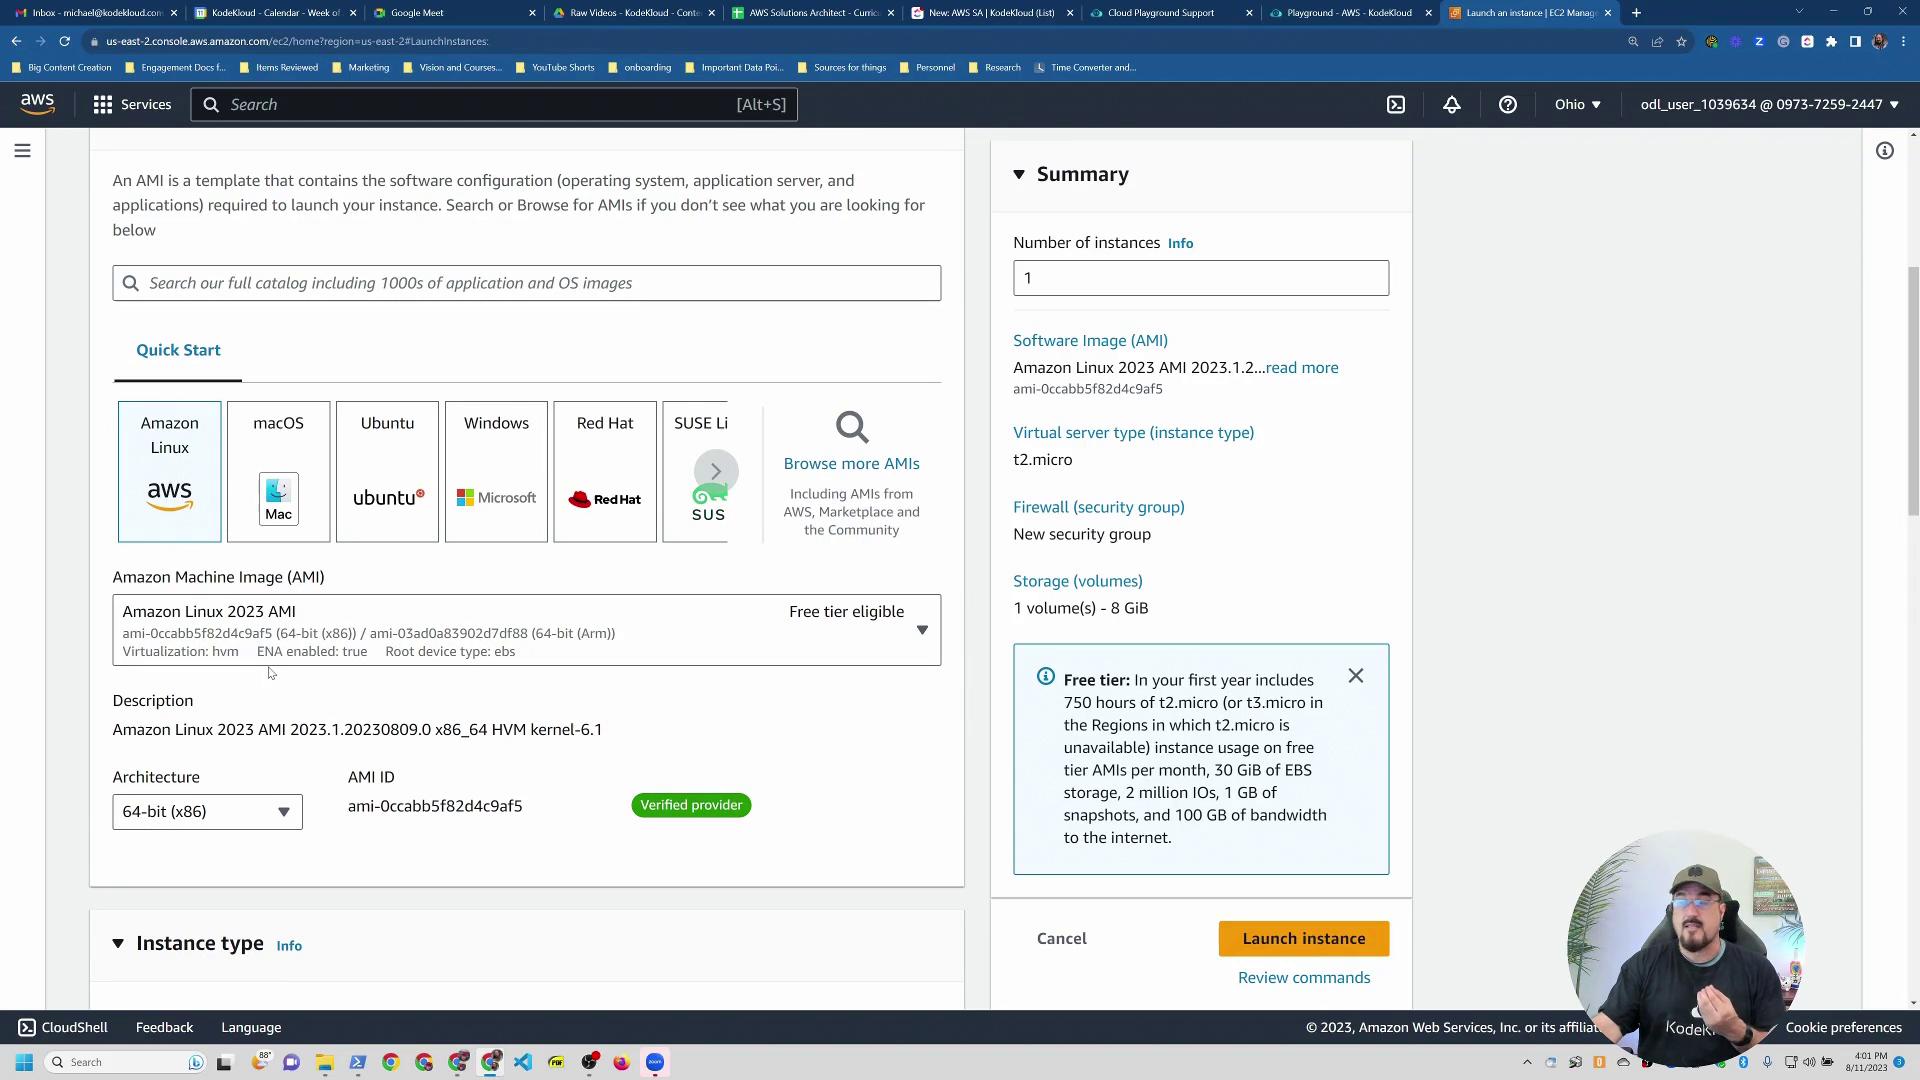This screenshot has height=1080, width=1920.
Task: Open the Review commands link
Action: pyautogui.click(x=1303, y=977)
